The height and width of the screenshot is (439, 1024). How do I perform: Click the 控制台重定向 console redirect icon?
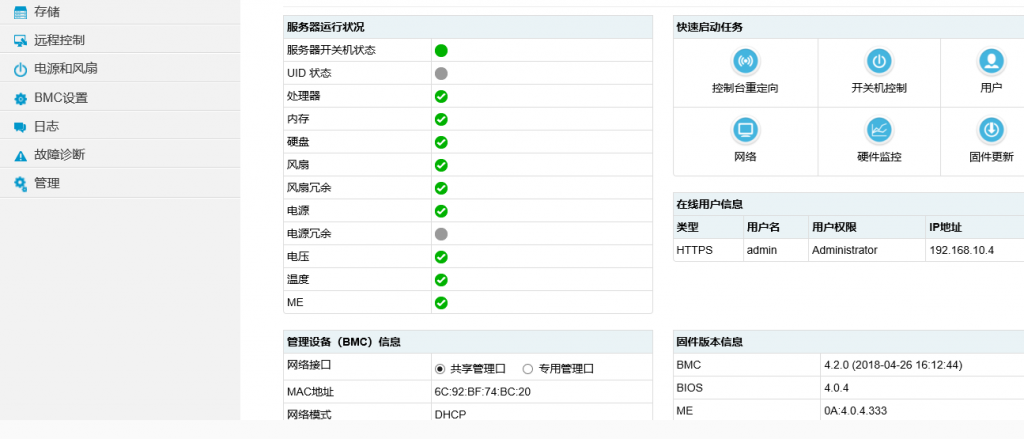point(745,62)
